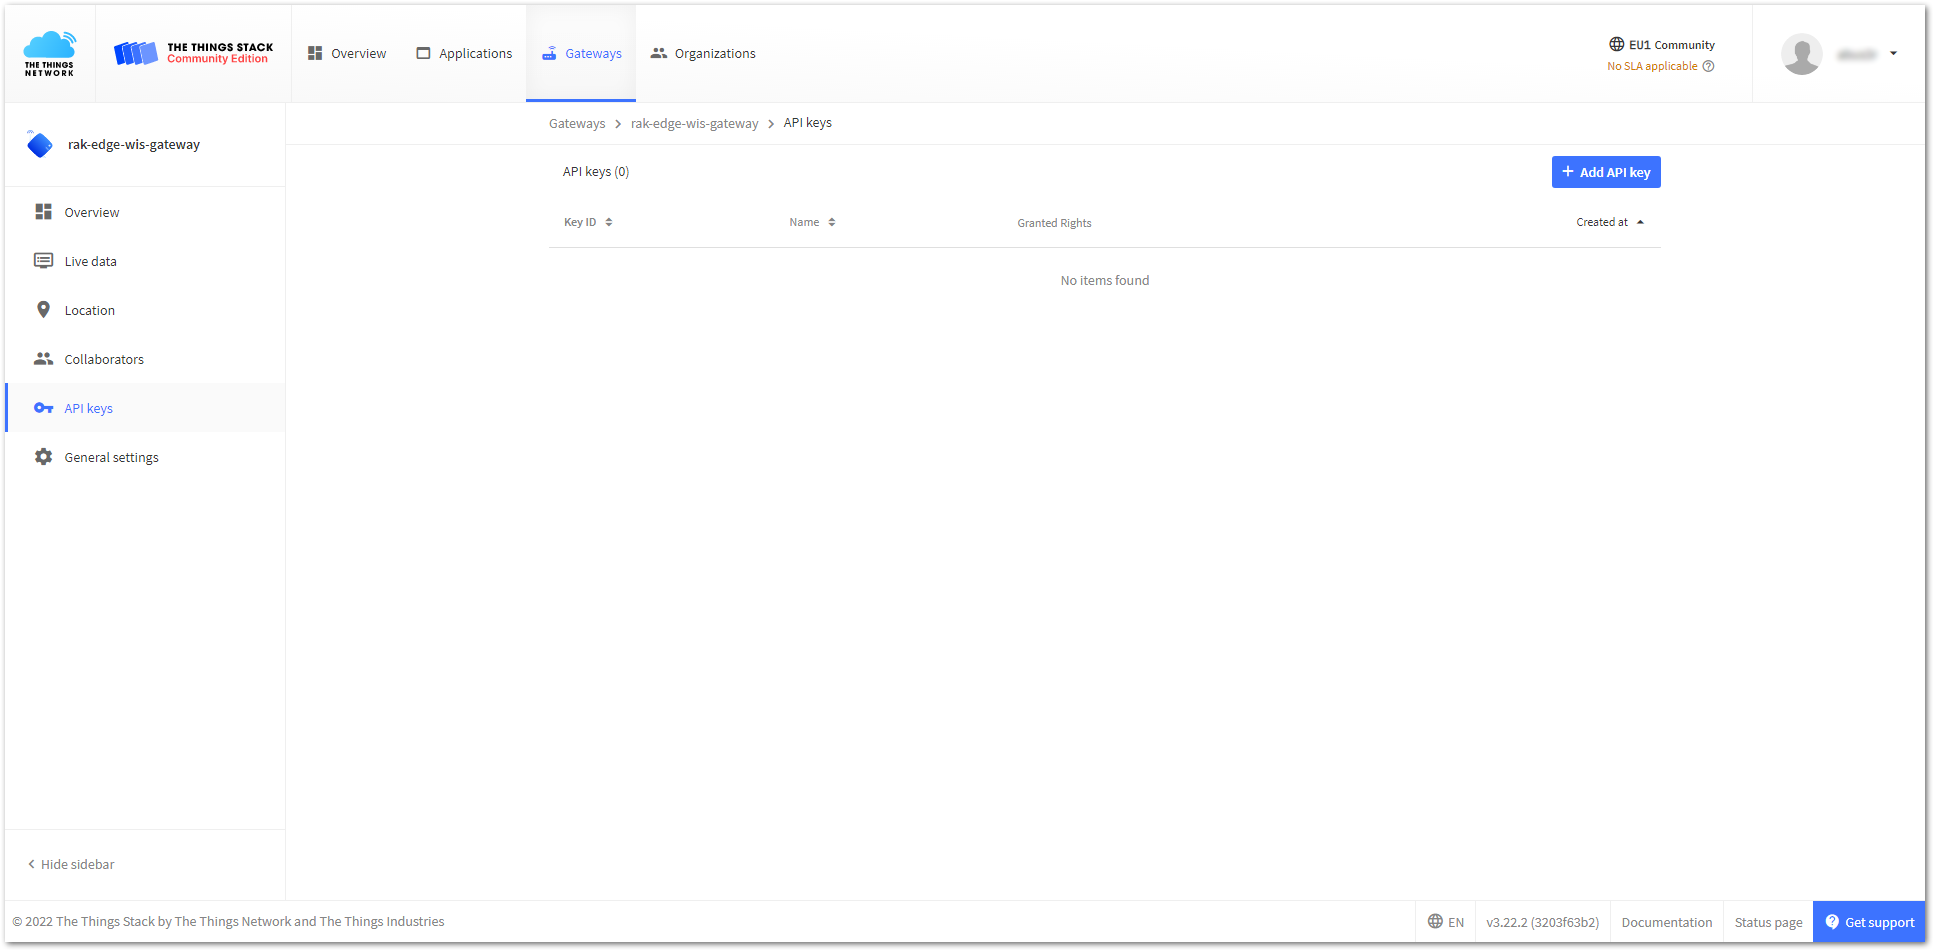Click the API keys key icon
1934x951 pixels.
tap(43, 408)
